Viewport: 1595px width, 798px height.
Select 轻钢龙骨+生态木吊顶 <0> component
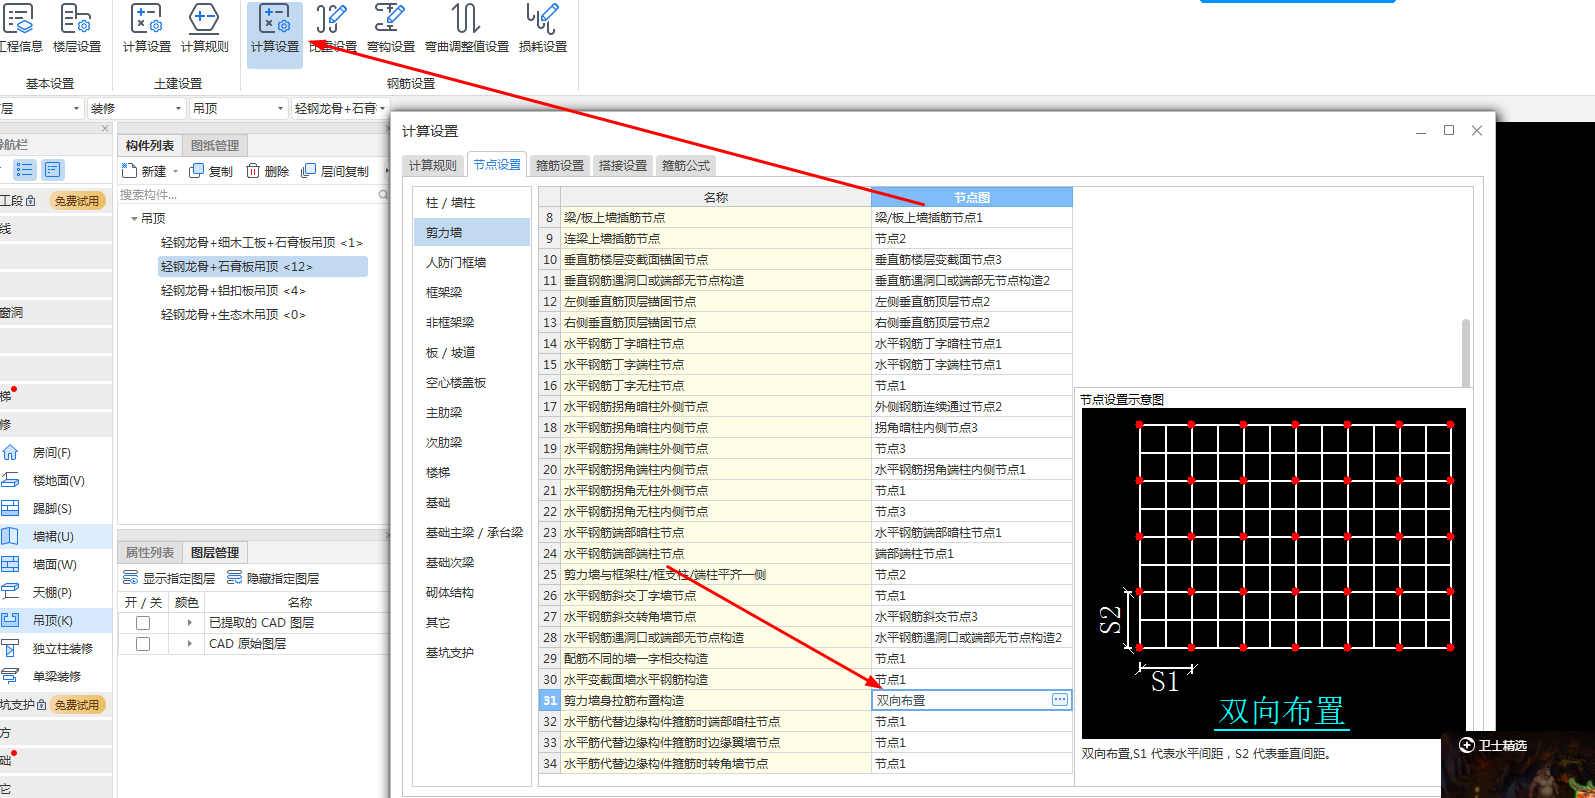click(x=233, y=314)
